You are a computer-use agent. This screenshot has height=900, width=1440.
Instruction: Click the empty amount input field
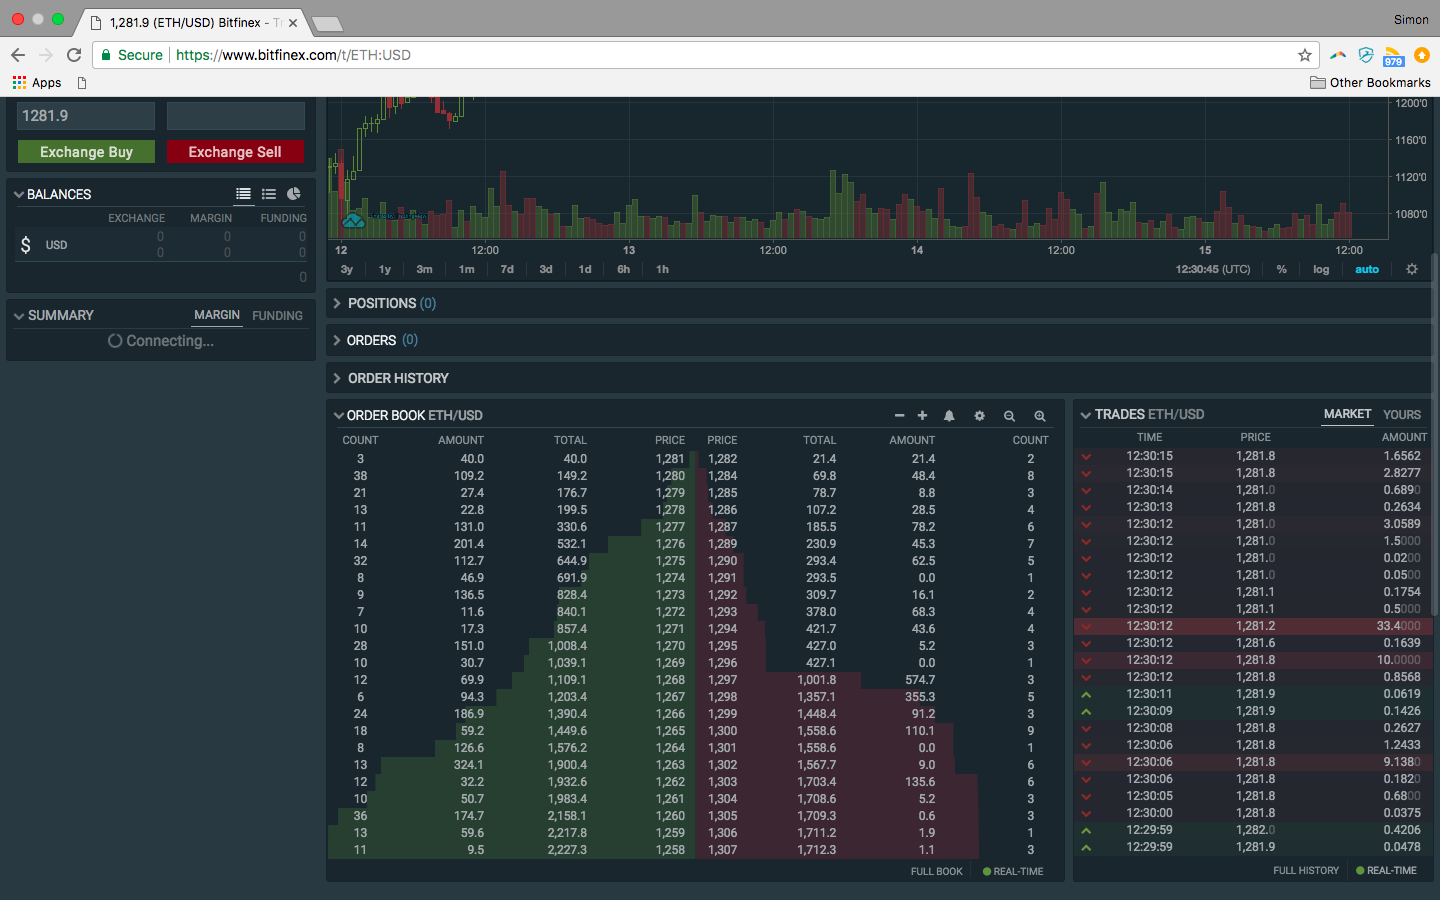(236, 116)
